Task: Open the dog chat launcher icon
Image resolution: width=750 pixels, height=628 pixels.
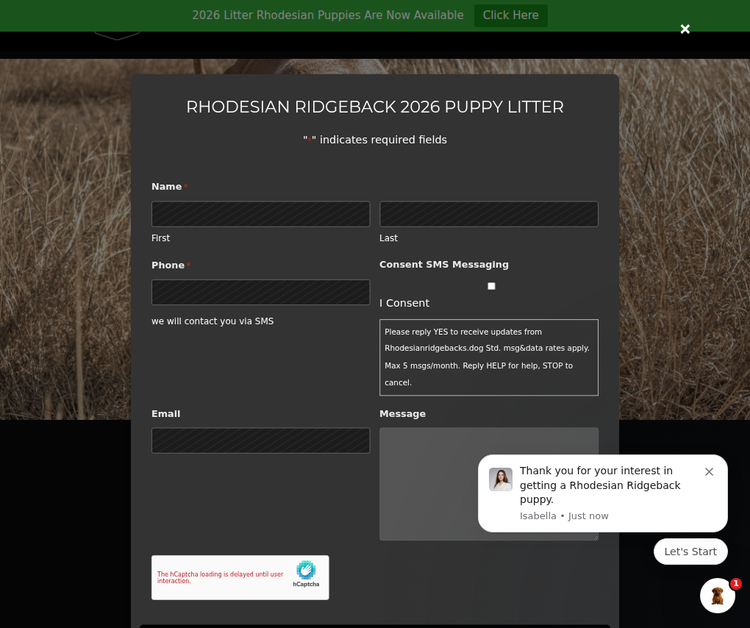Action: pyautogui.click(x=717, y=595)
